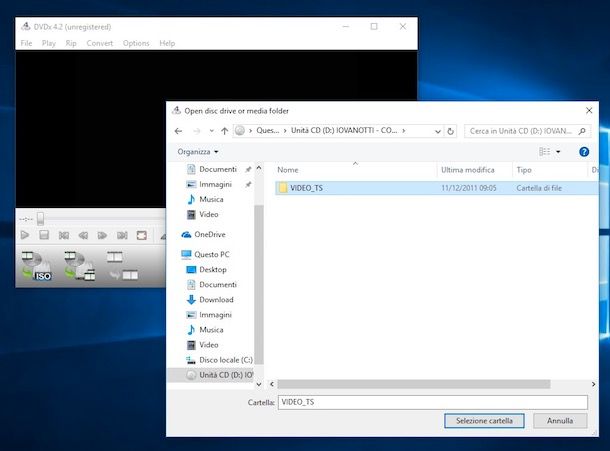Select the VIDEO_TS folder

pos(436,188)
